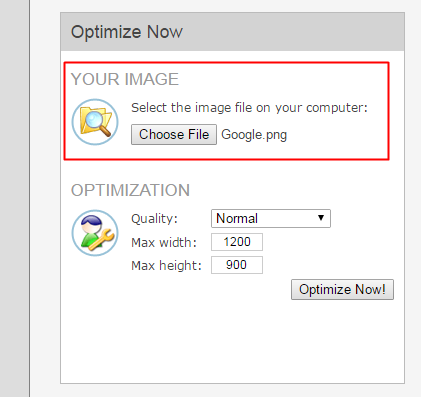
Task: Focus the Max width field showing 1200
Action: point(237,242)
